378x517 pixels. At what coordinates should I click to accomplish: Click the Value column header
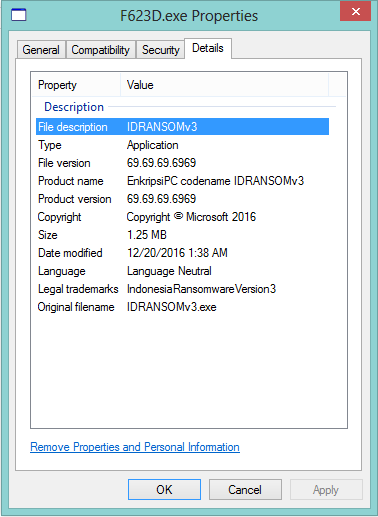(x=224, y=85)
